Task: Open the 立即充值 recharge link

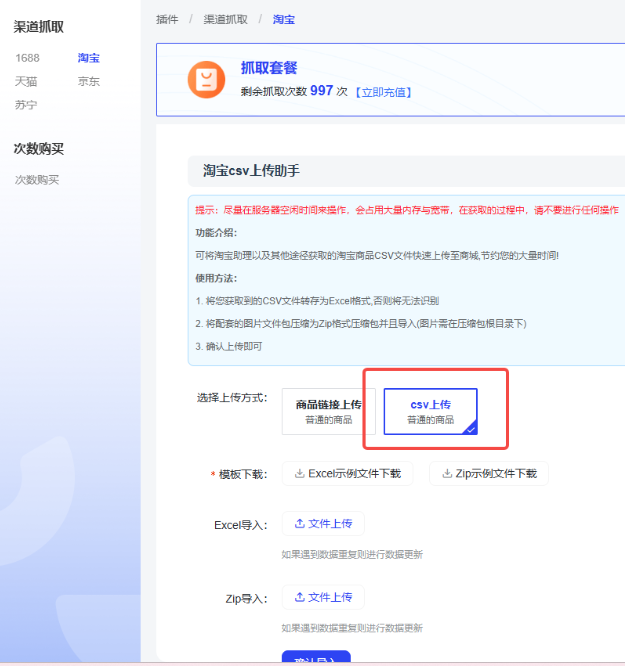Action: (x=385, y=92)
